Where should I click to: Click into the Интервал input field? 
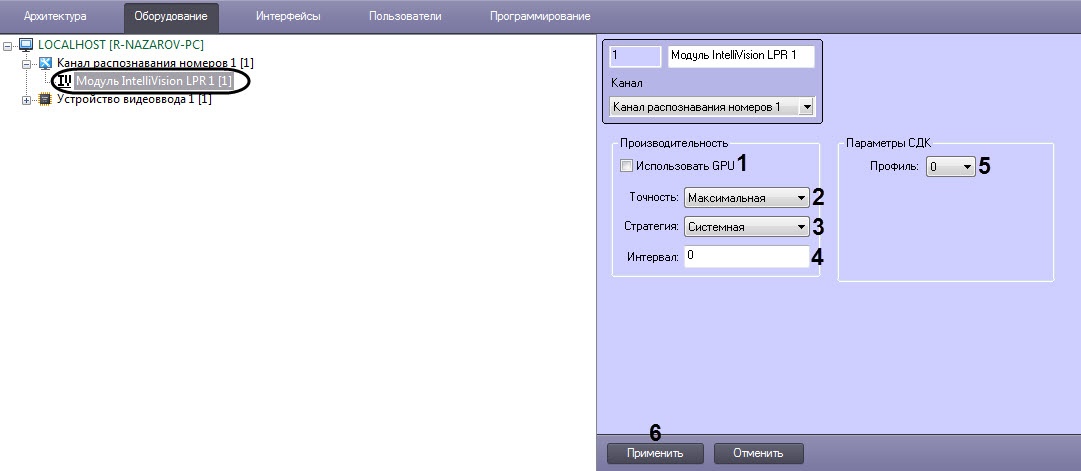746,257
